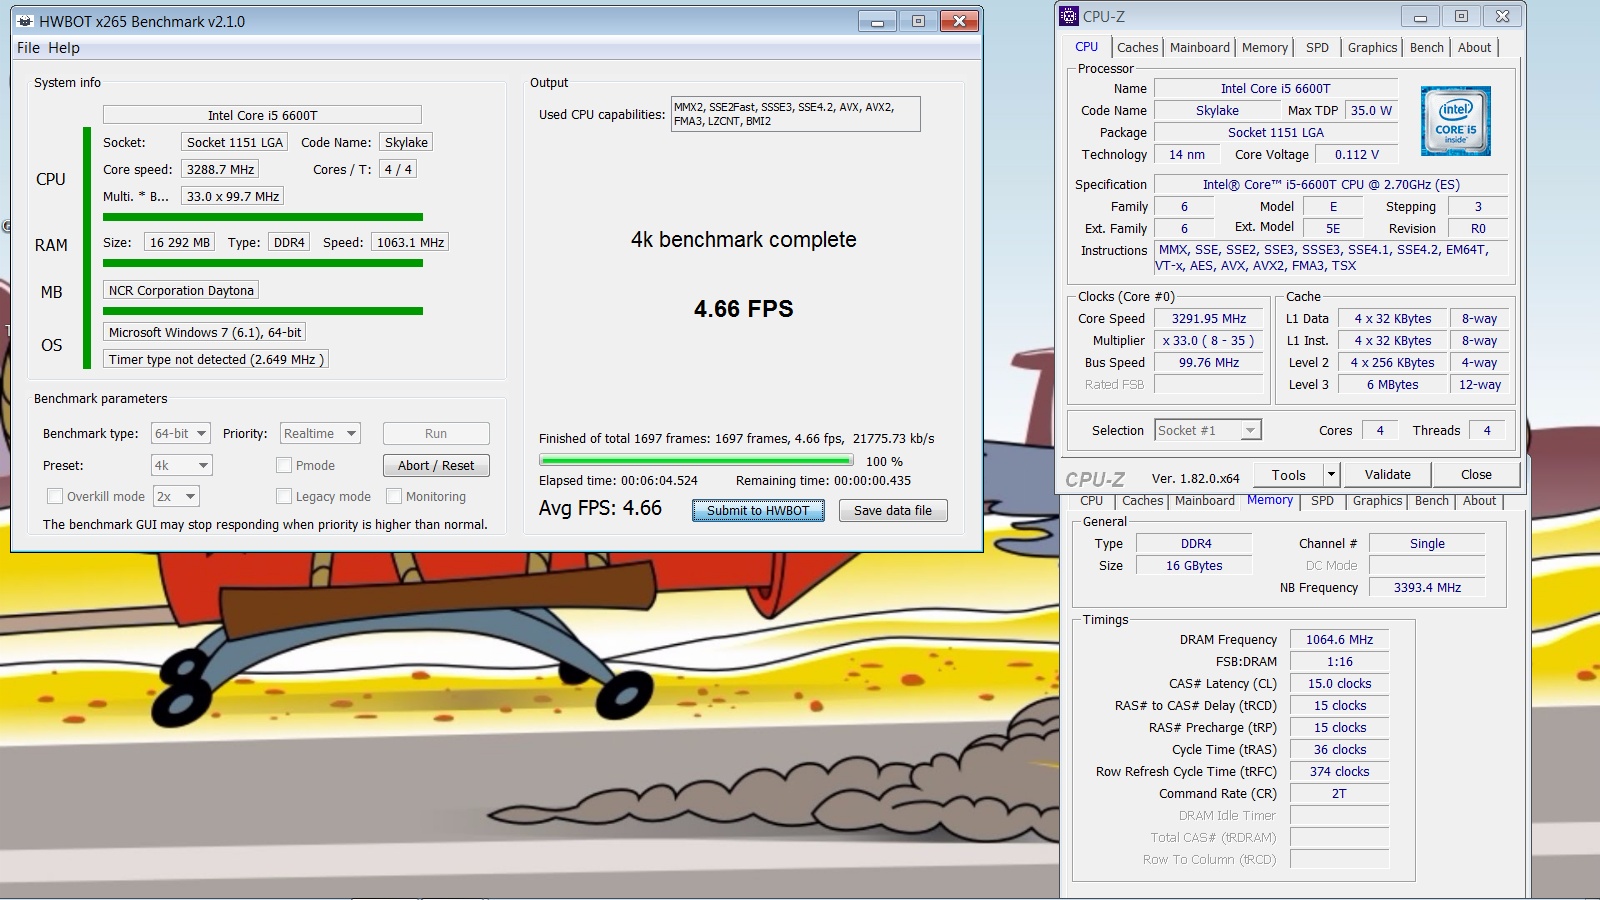Open the Overkill 2x multiplier dropdown
Viewport: 1600px width, 900px height.
point(176,496)
